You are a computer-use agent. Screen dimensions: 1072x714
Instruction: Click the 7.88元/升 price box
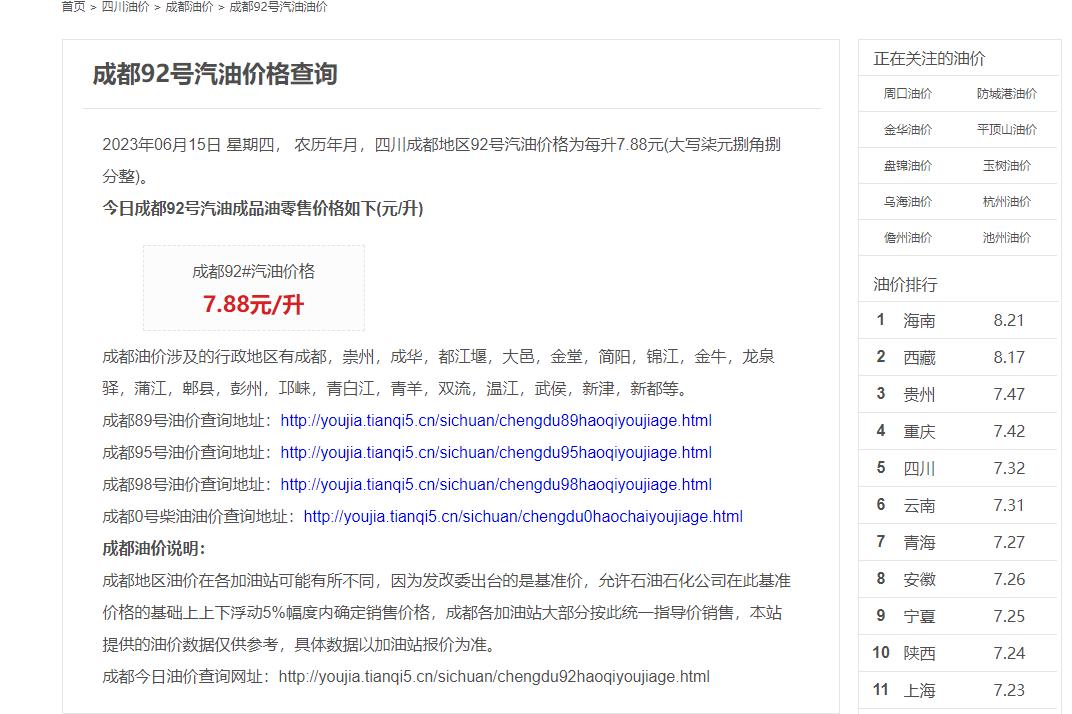click(x=253, y=289)
